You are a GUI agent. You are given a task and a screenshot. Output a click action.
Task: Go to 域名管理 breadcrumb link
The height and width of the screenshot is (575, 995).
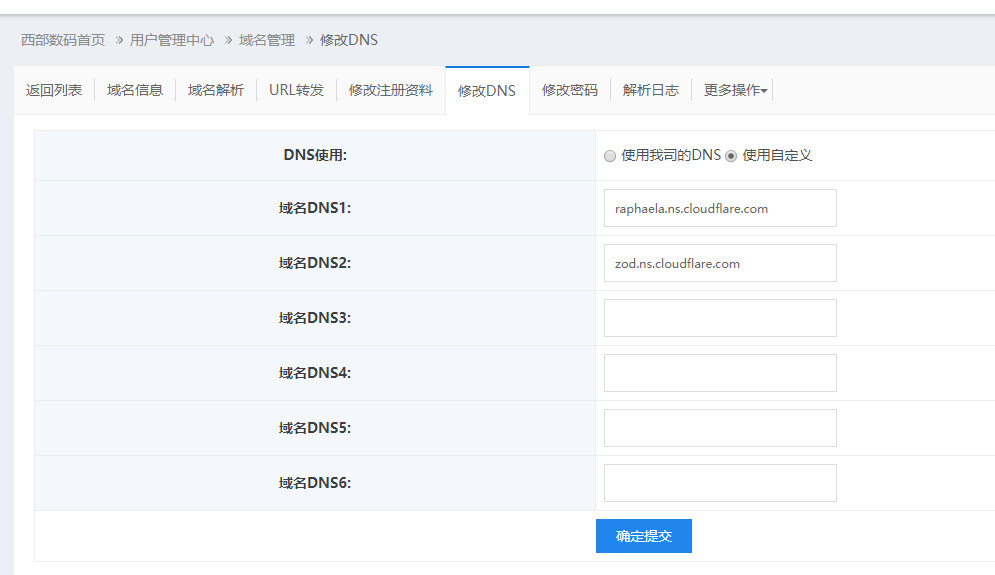tap(267, 40)
